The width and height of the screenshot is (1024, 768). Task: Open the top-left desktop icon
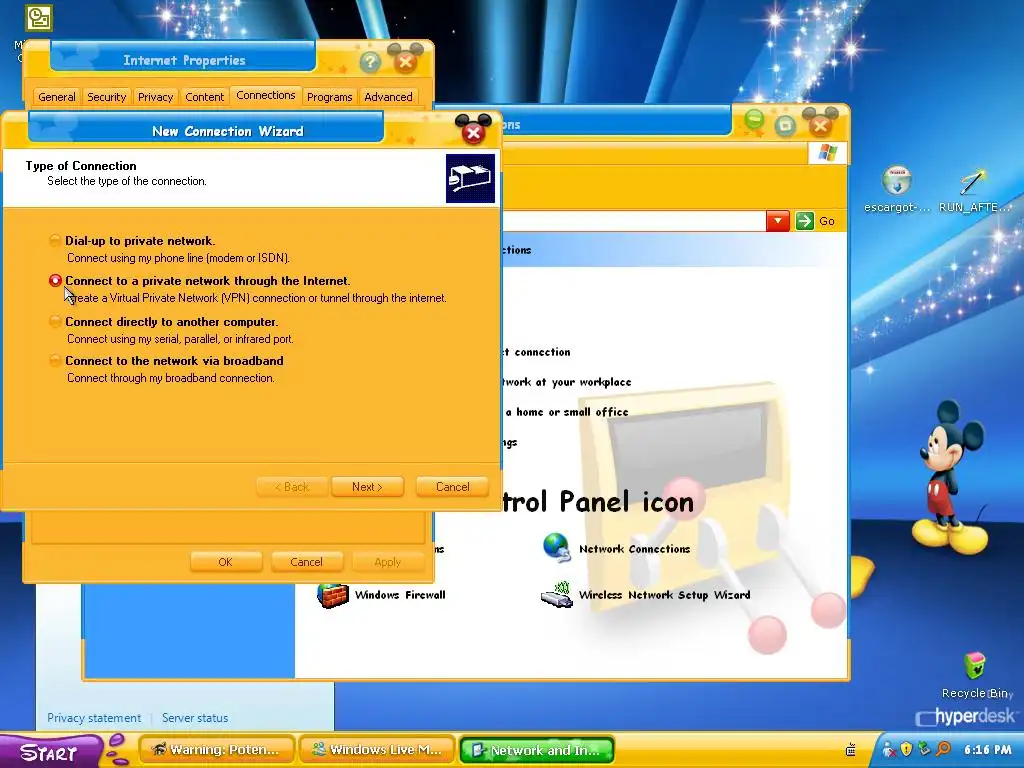coord(39,18)
